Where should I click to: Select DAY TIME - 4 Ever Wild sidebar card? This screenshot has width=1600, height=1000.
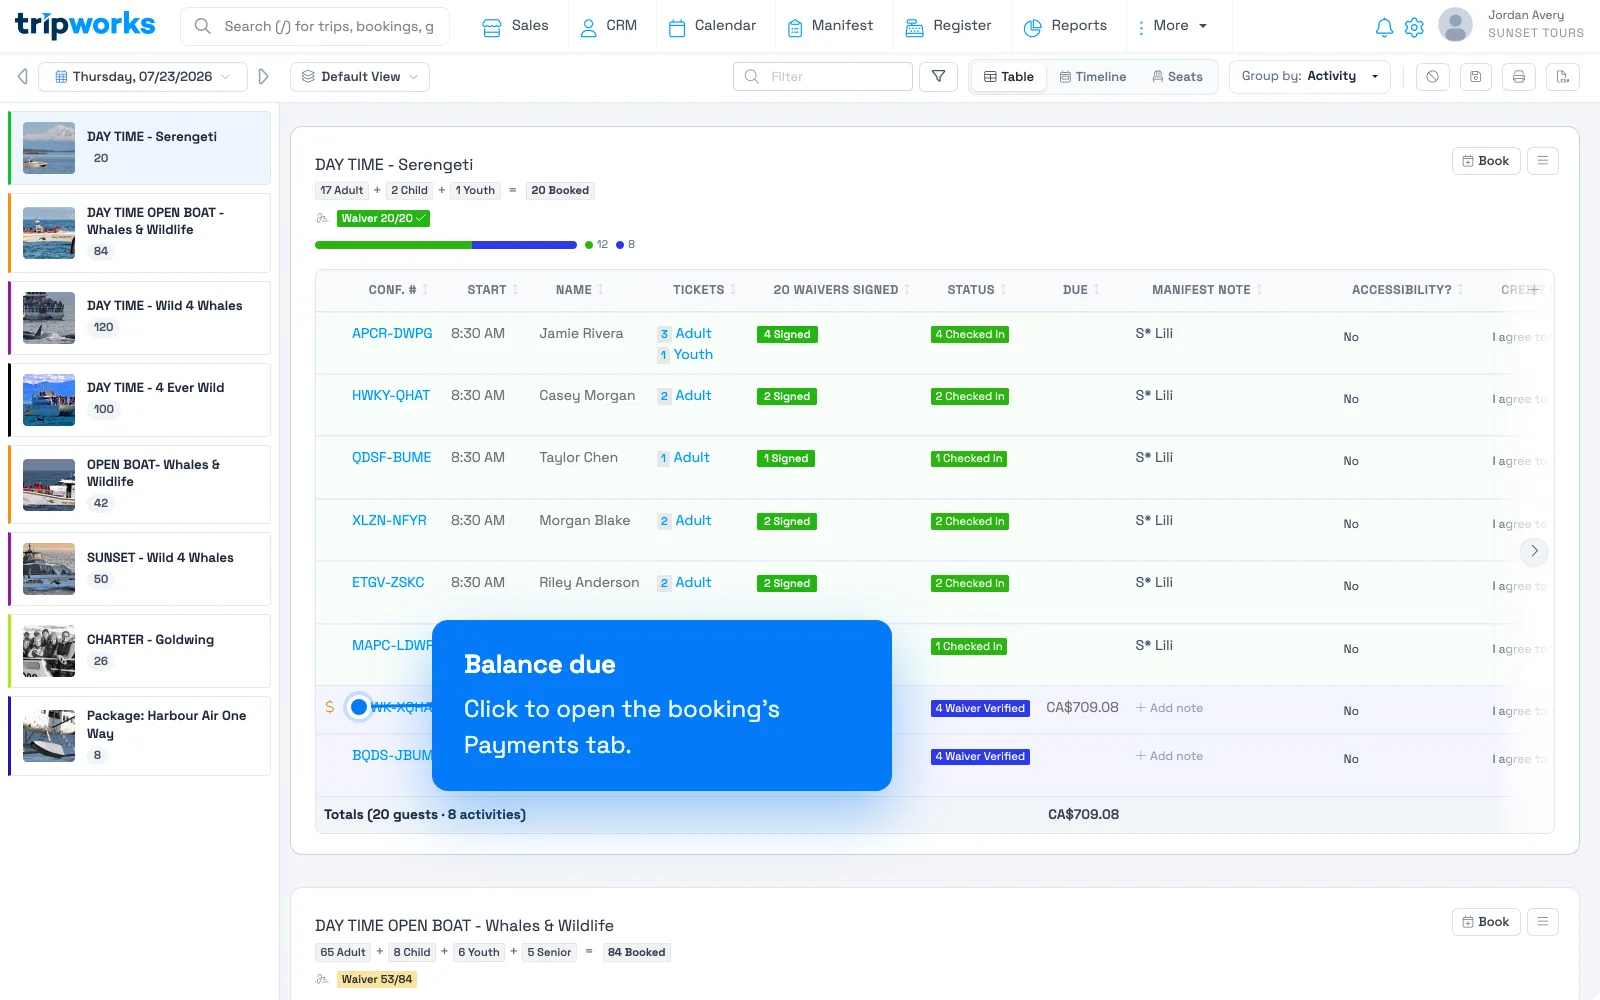click(140, 400)
